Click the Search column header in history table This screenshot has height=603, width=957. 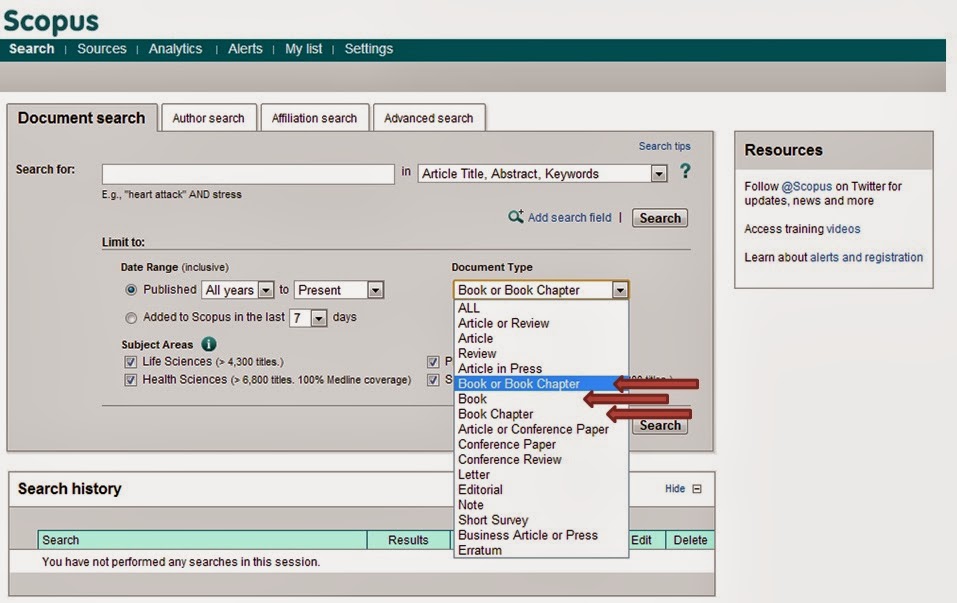(202, 540)
